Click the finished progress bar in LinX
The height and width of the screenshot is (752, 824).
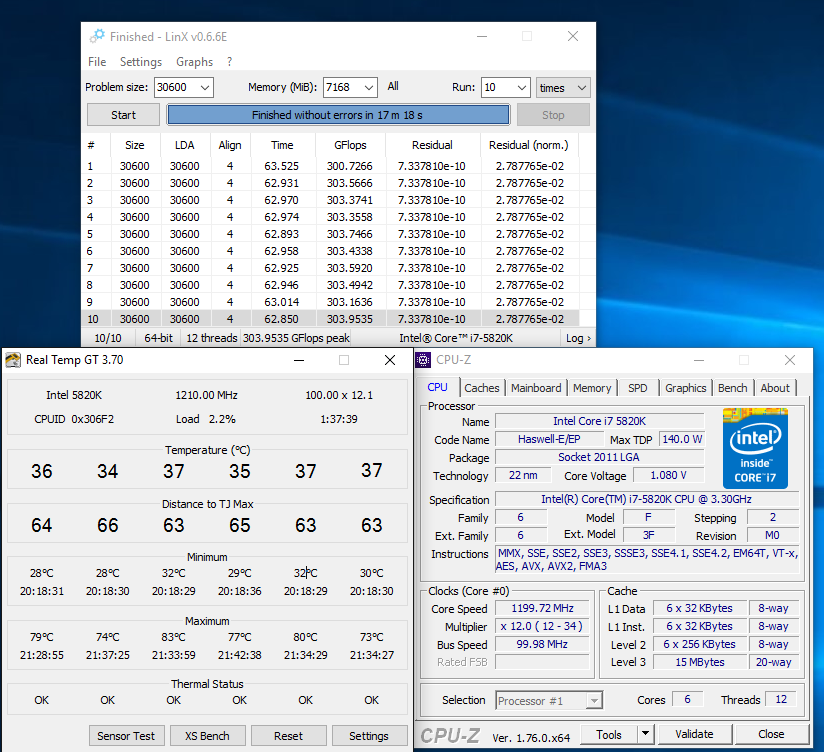click(x=338, y=115)
